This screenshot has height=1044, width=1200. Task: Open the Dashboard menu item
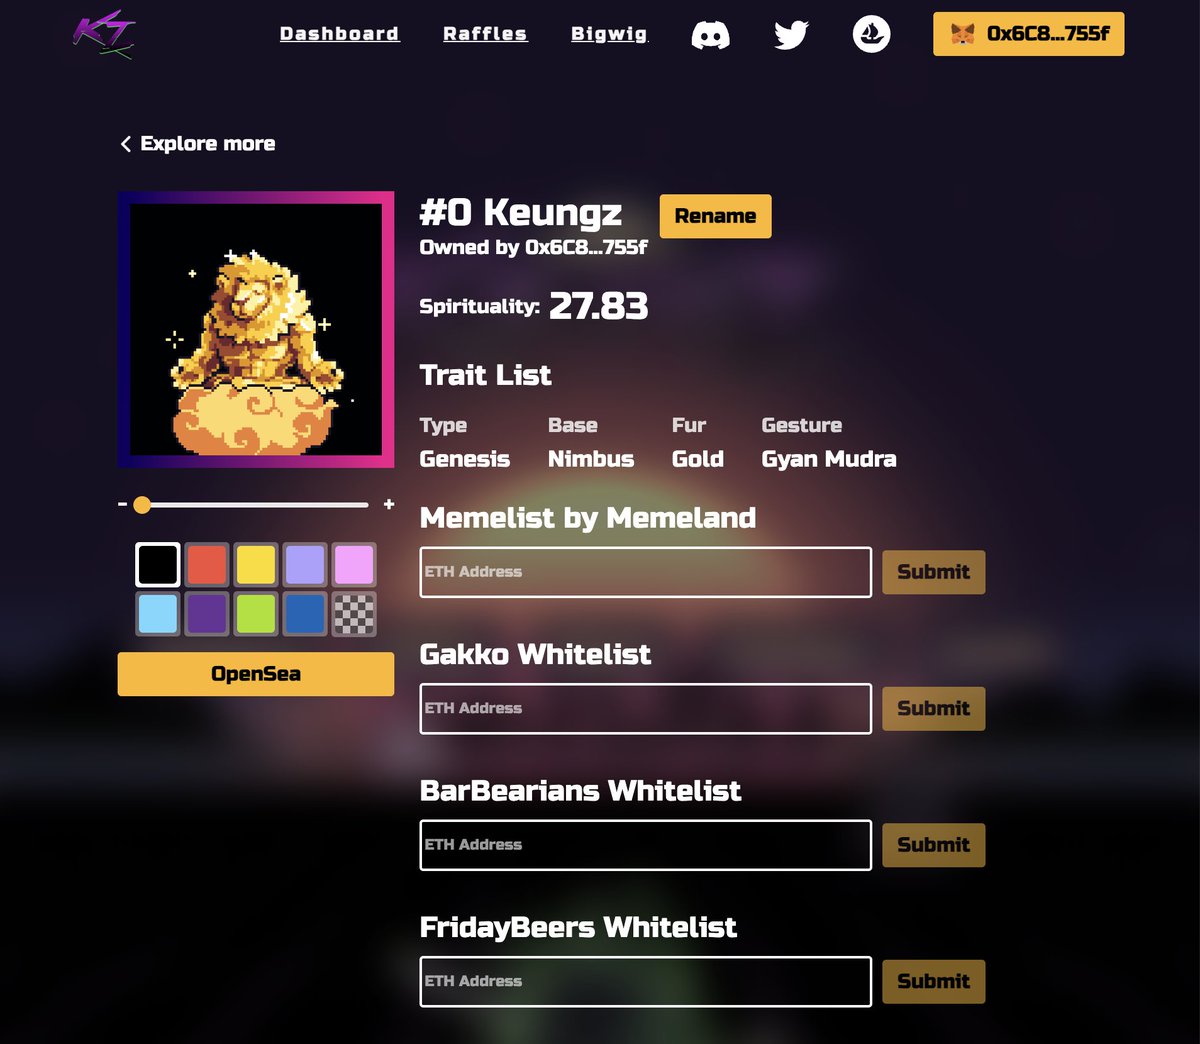339,33
